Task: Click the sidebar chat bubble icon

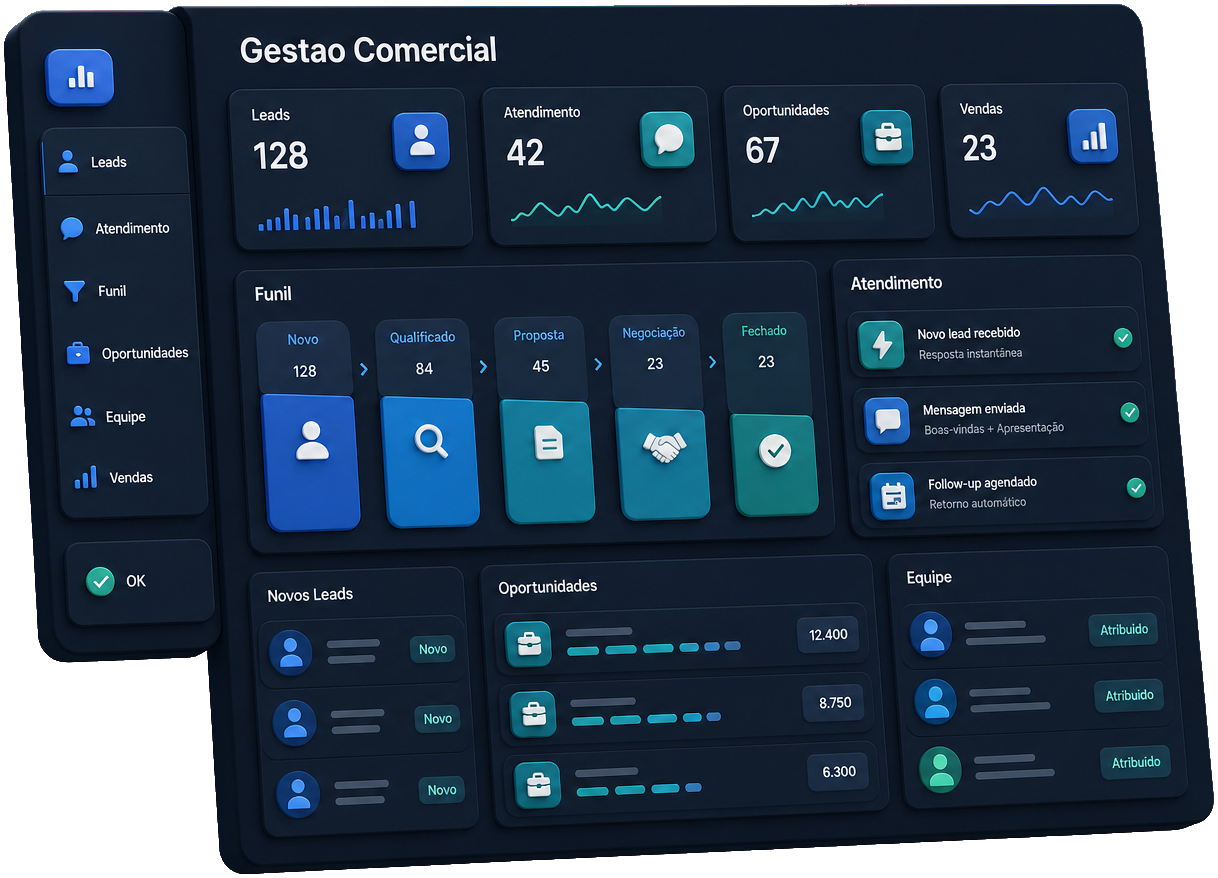Action: [x=71, y=228]
